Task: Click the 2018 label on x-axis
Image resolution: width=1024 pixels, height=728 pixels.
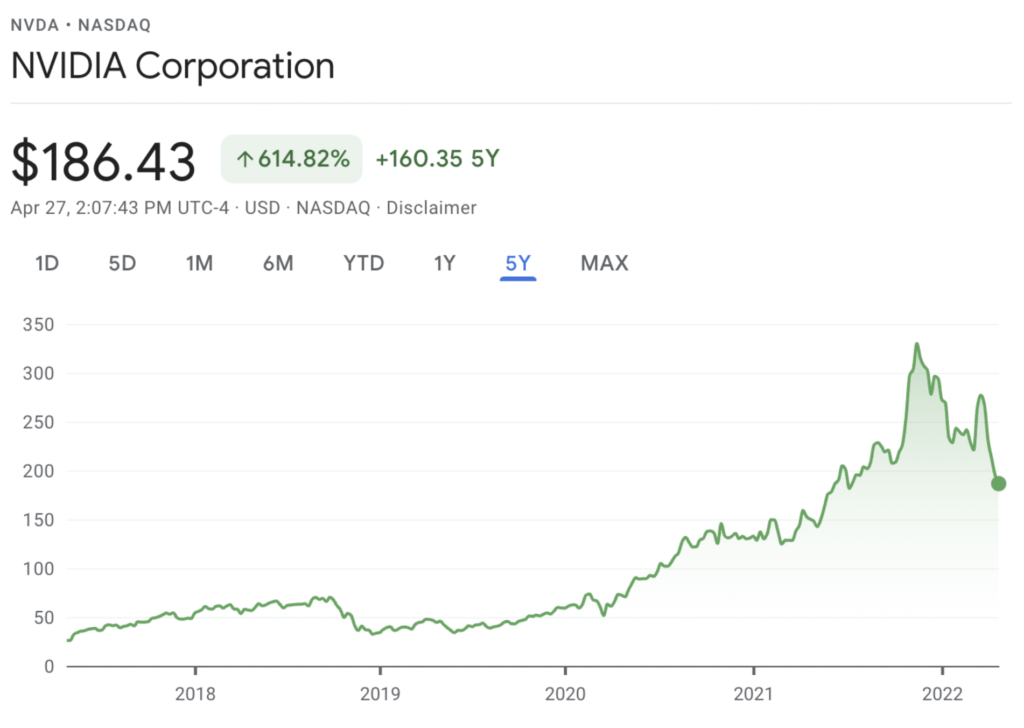Action: tap(195, 695)
